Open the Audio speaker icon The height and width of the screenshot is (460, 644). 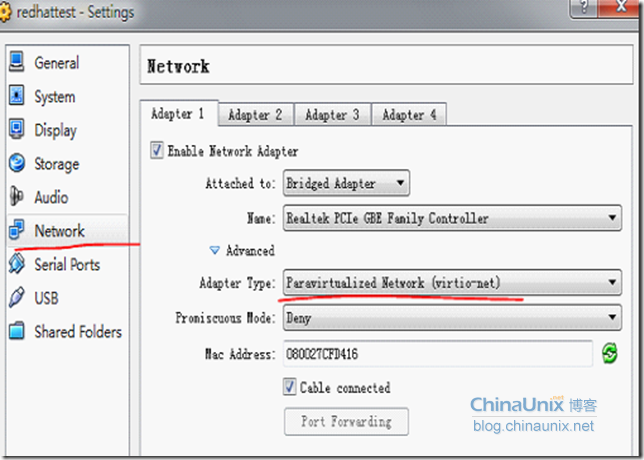tap(16, 196)
